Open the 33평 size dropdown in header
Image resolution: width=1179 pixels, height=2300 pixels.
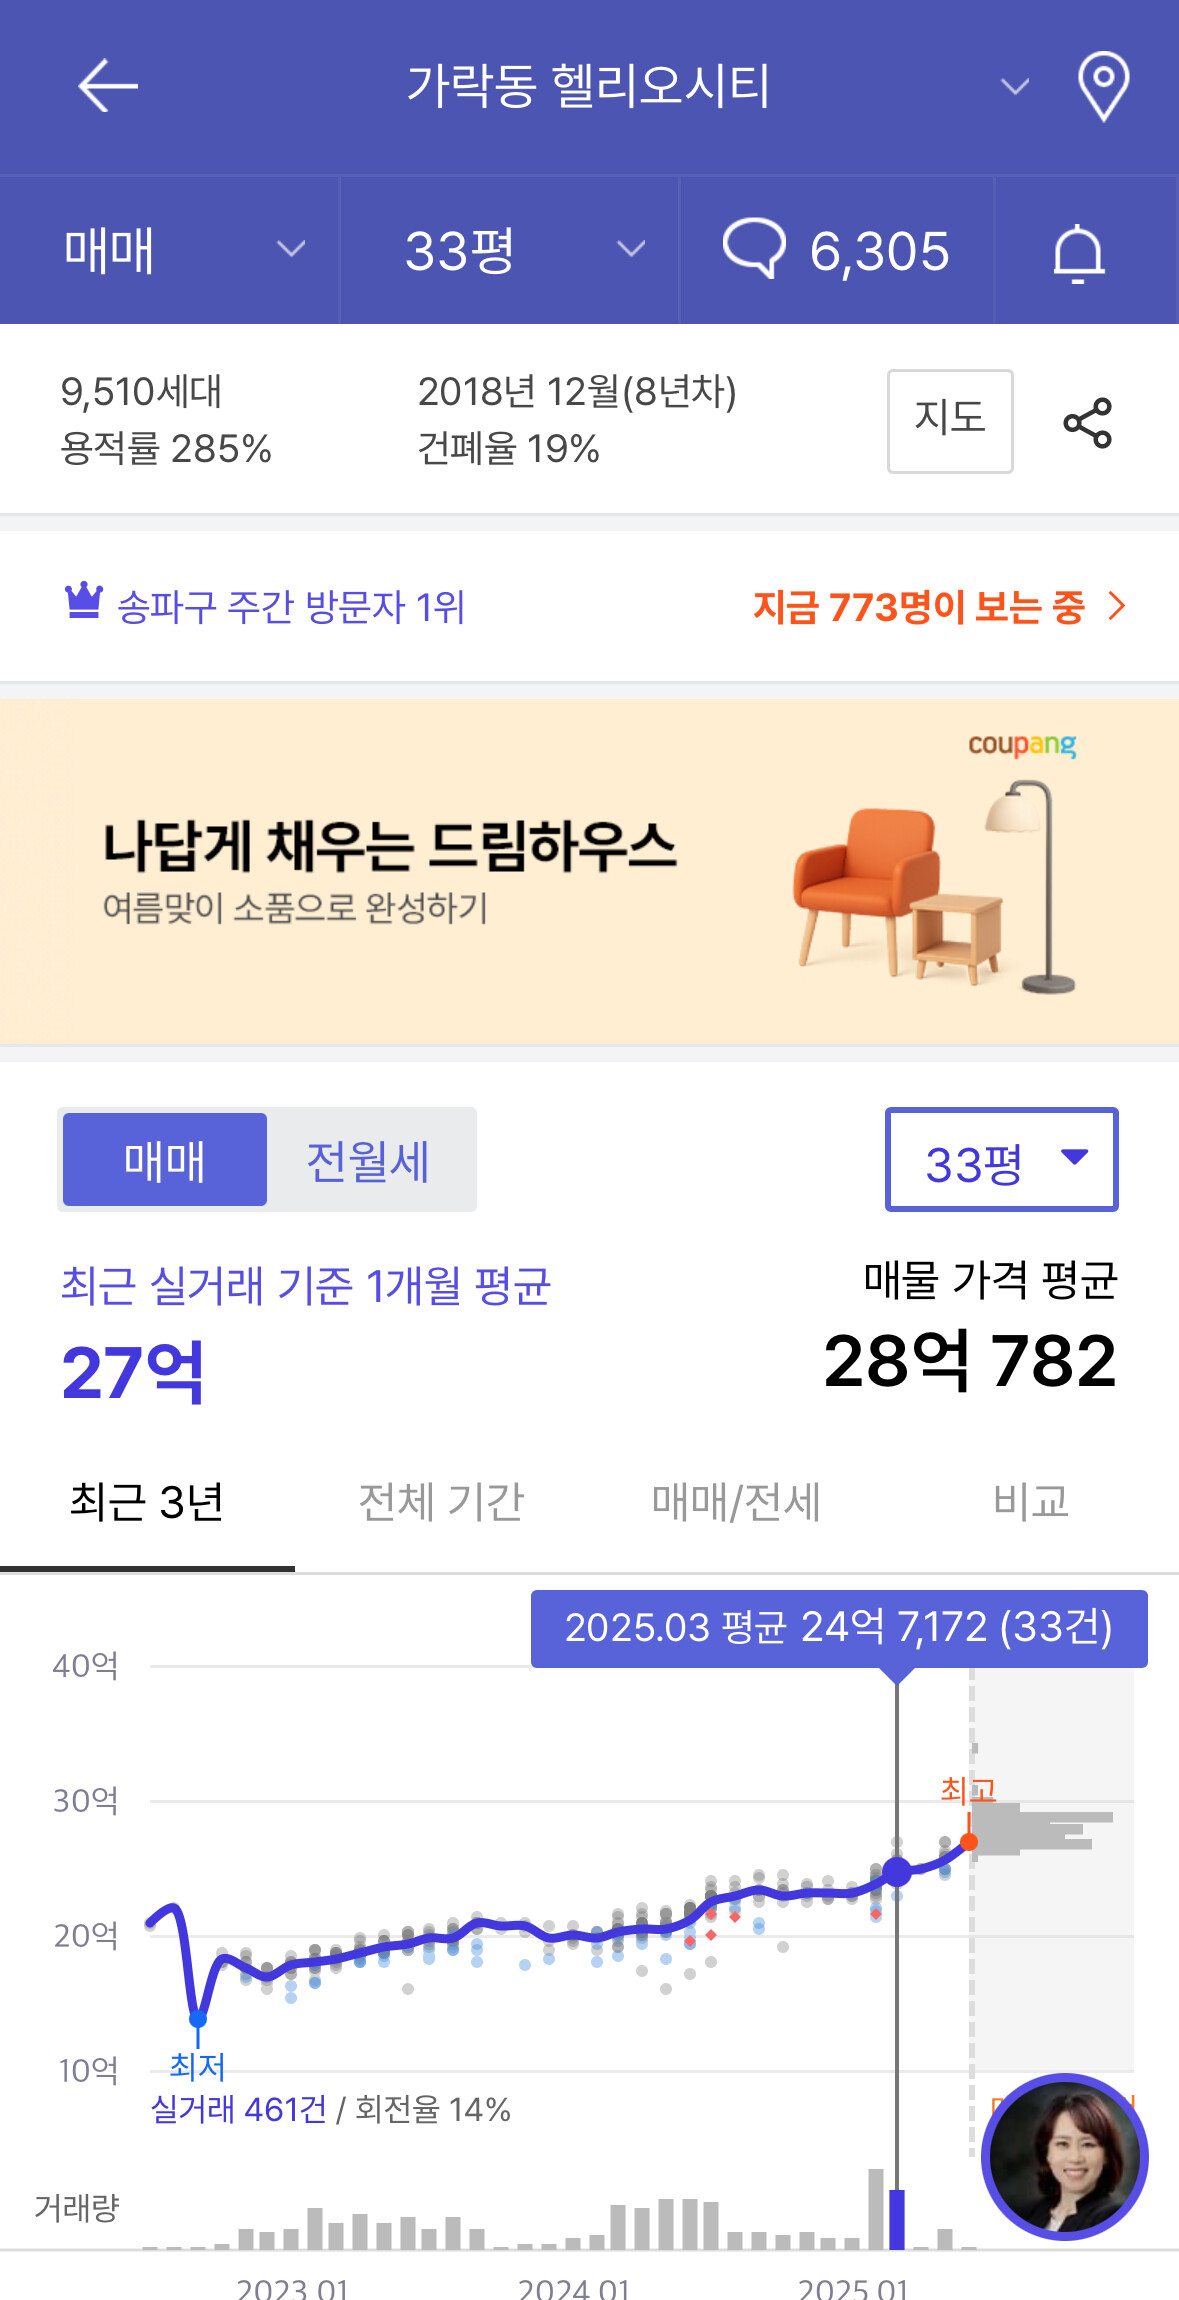pos(522,250)
